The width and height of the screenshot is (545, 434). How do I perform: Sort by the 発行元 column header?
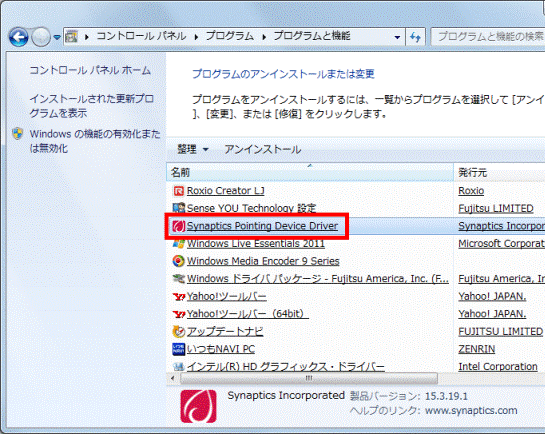tap(499, 172)
